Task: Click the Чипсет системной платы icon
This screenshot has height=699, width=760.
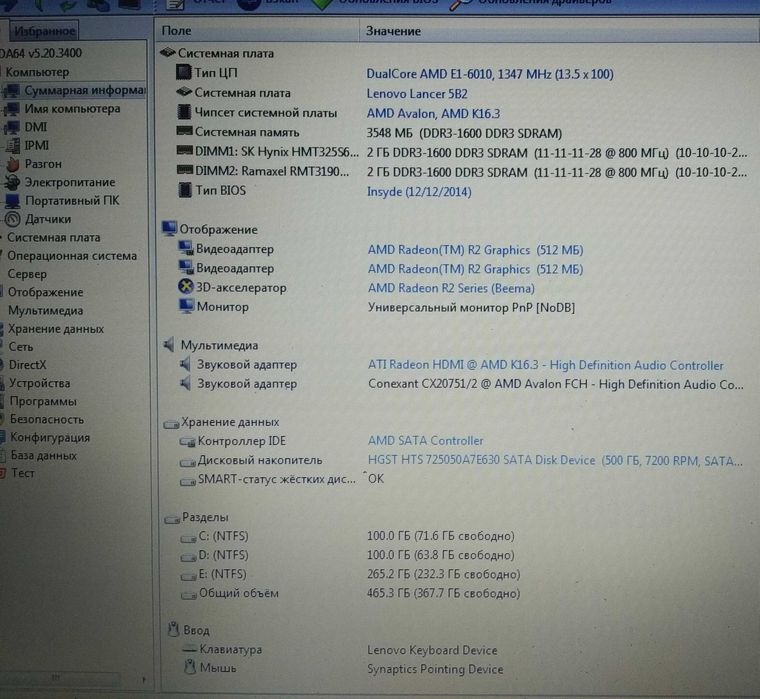Action: pyautogui.click(x=184, y=112)
